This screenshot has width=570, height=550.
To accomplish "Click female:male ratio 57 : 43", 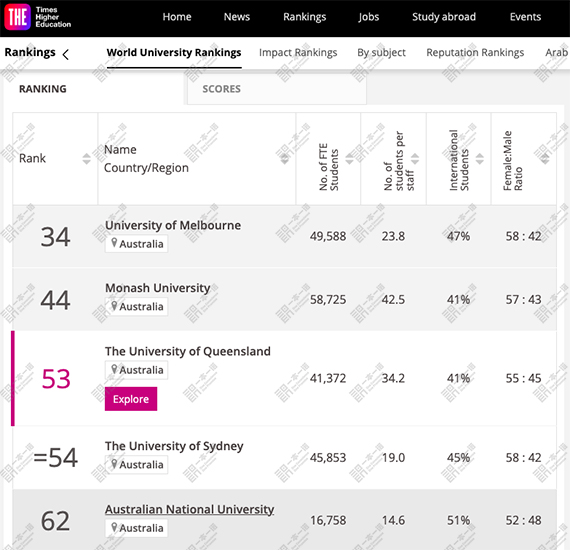I will [523, 300].
